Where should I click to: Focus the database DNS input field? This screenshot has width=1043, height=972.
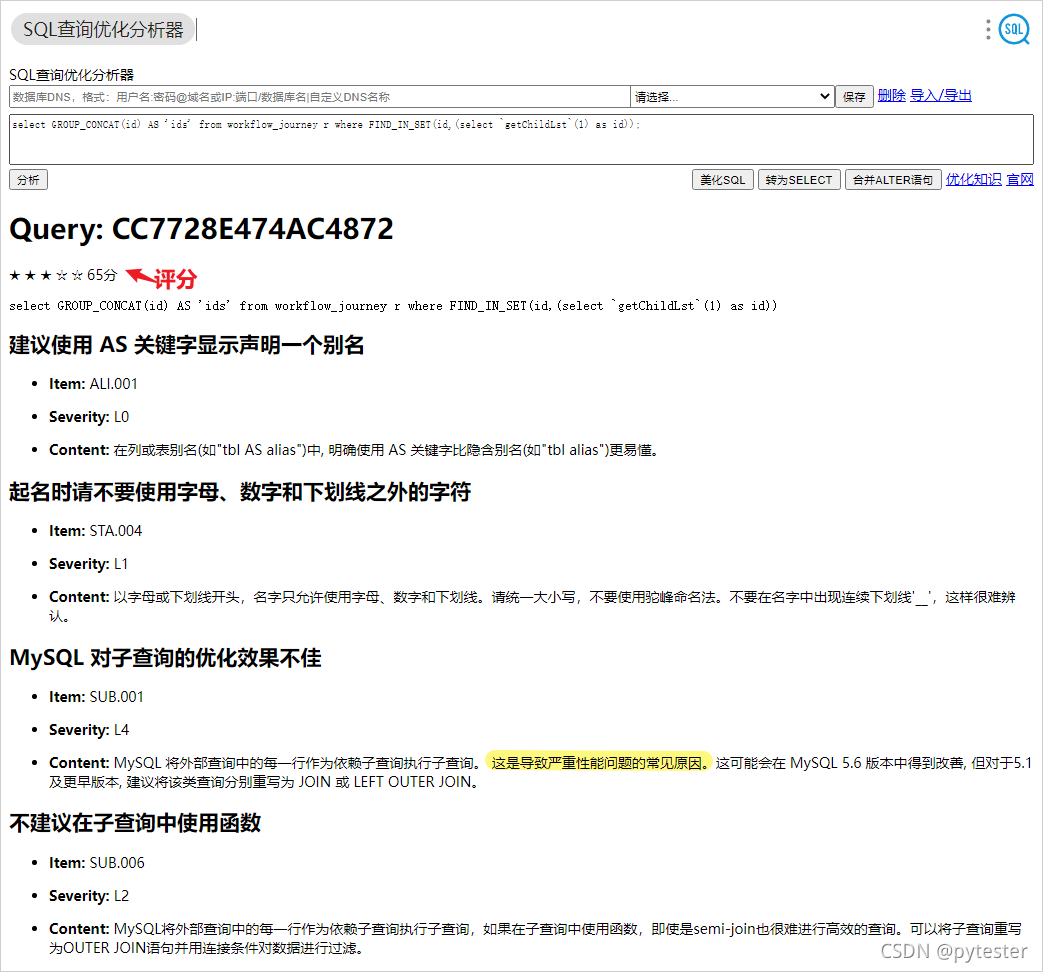[x=319, y=97]
